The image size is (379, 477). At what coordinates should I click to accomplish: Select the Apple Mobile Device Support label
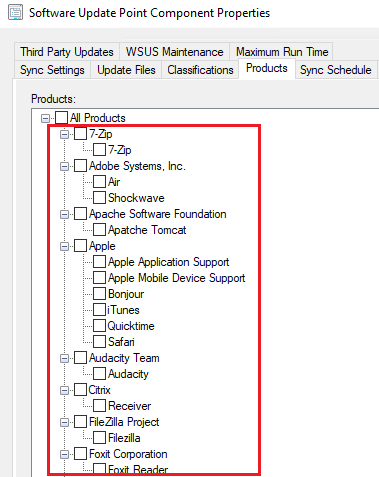177,278
